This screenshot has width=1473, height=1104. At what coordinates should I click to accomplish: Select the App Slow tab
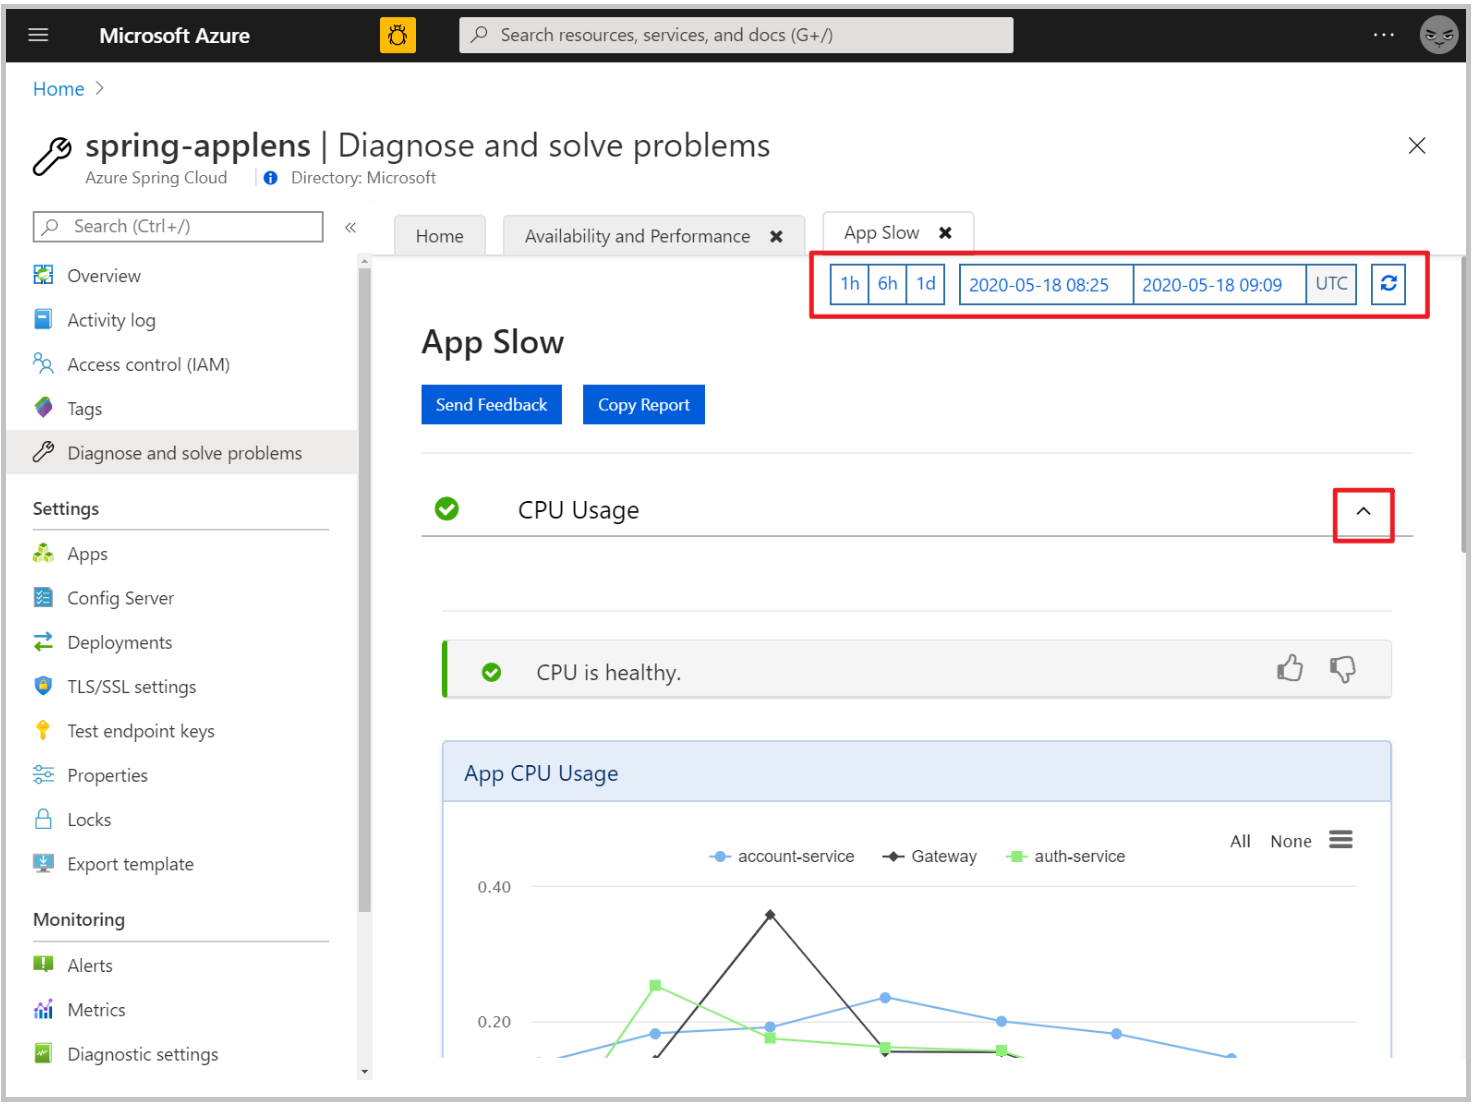881,233
